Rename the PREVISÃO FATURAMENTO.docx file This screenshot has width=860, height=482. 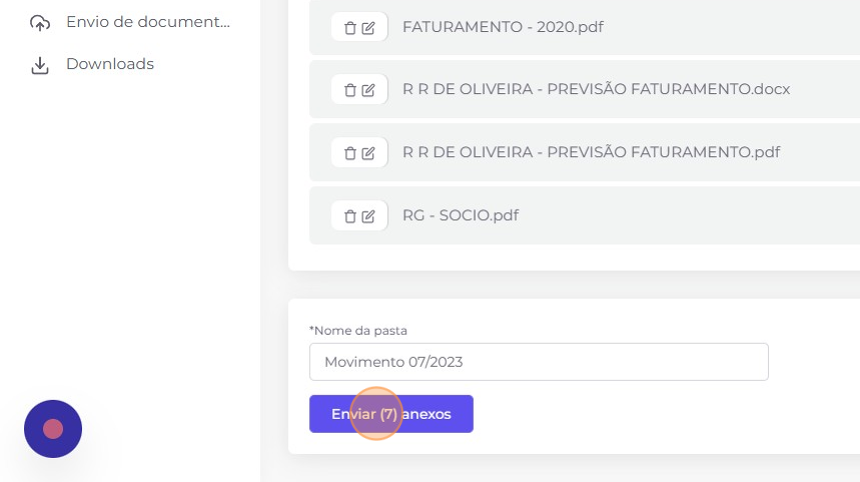click(x=369, y=90)
